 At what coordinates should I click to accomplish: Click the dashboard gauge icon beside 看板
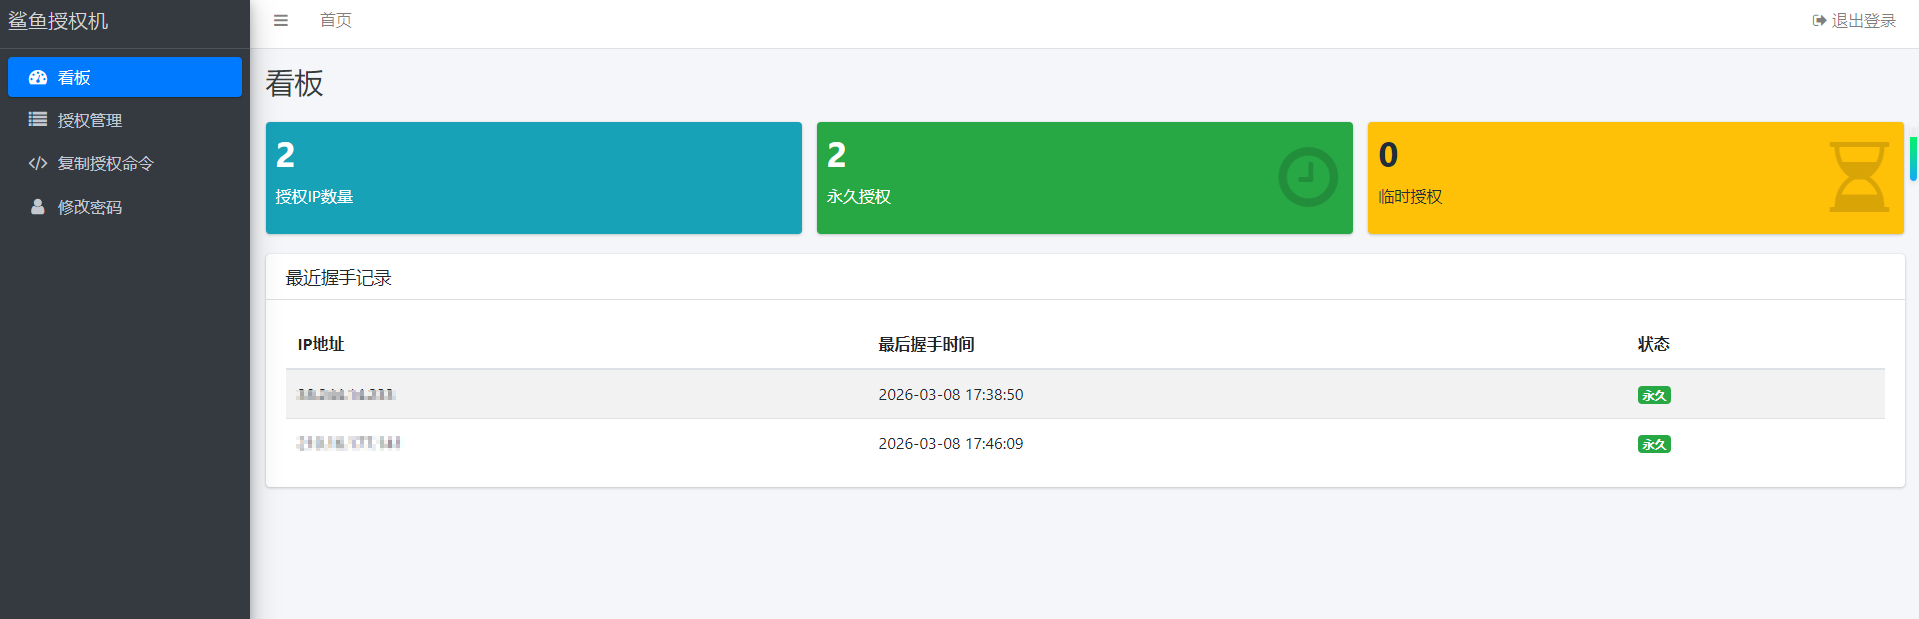[38, 77]
